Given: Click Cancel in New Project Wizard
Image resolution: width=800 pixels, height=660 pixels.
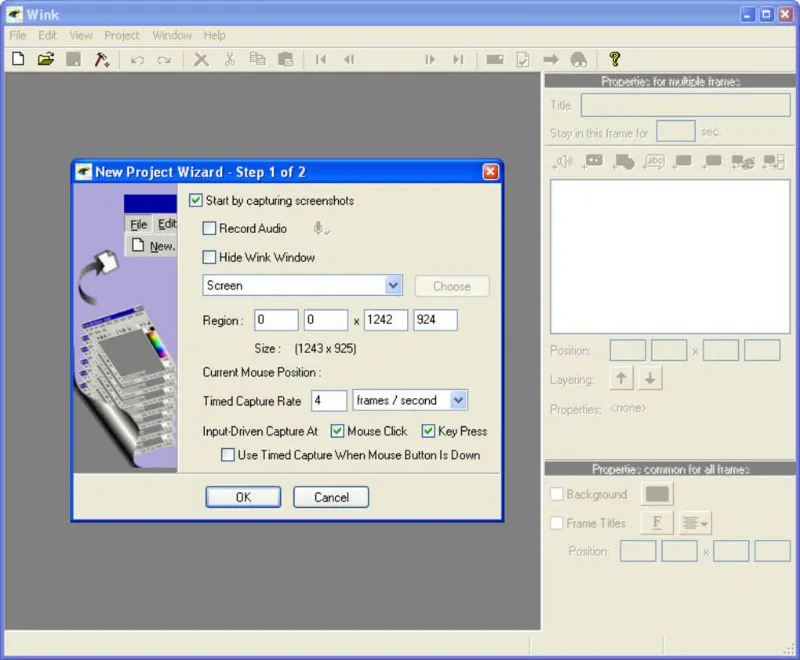Looking at the screenshot, I should (x=331, y=497).
